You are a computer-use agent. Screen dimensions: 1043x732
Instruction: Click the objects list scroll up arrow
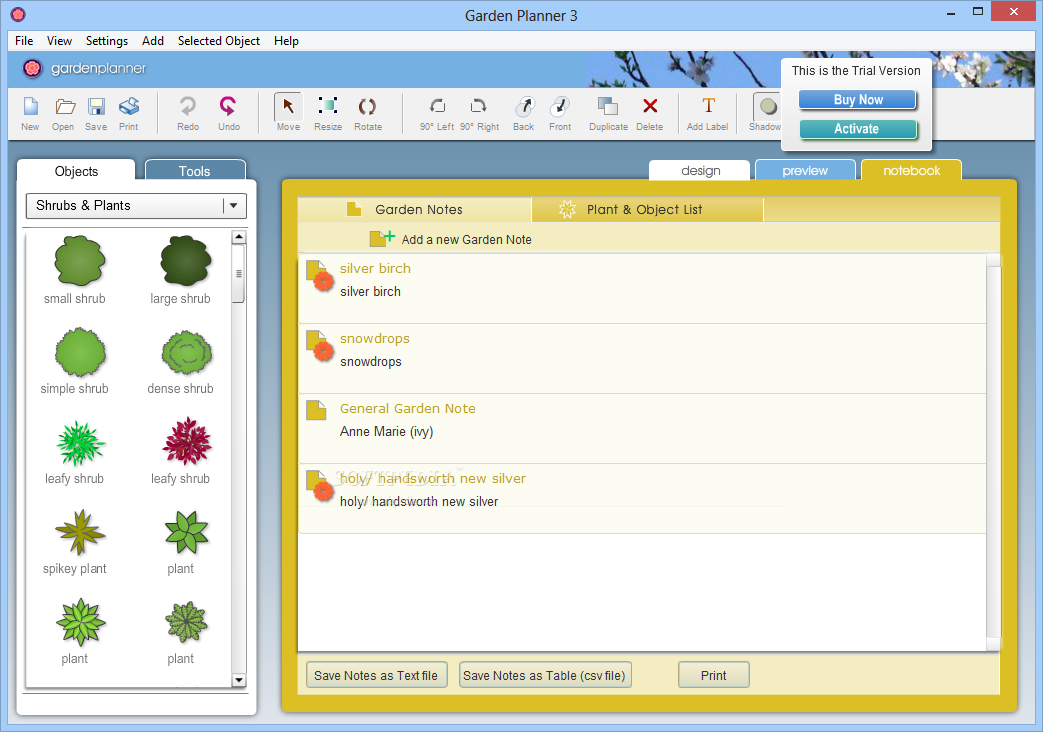tap(239, 237)
